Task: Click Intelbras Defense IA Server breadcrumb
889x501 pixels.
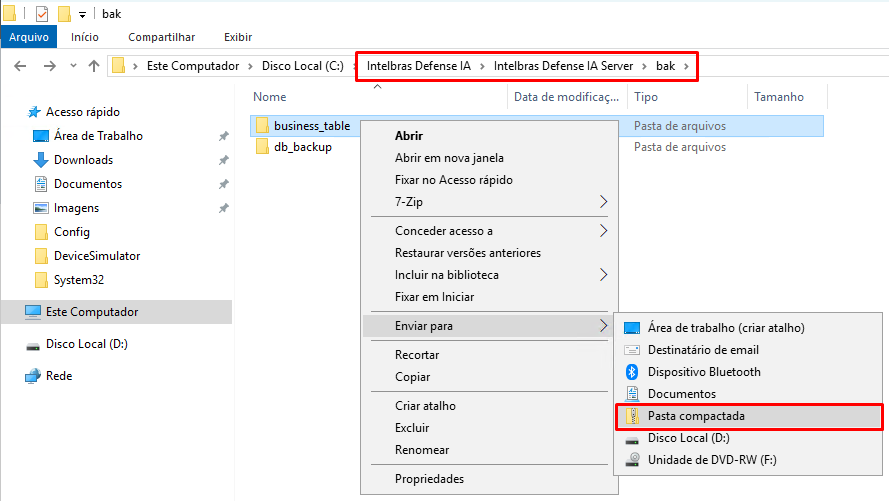Action: tap(563, 66)
